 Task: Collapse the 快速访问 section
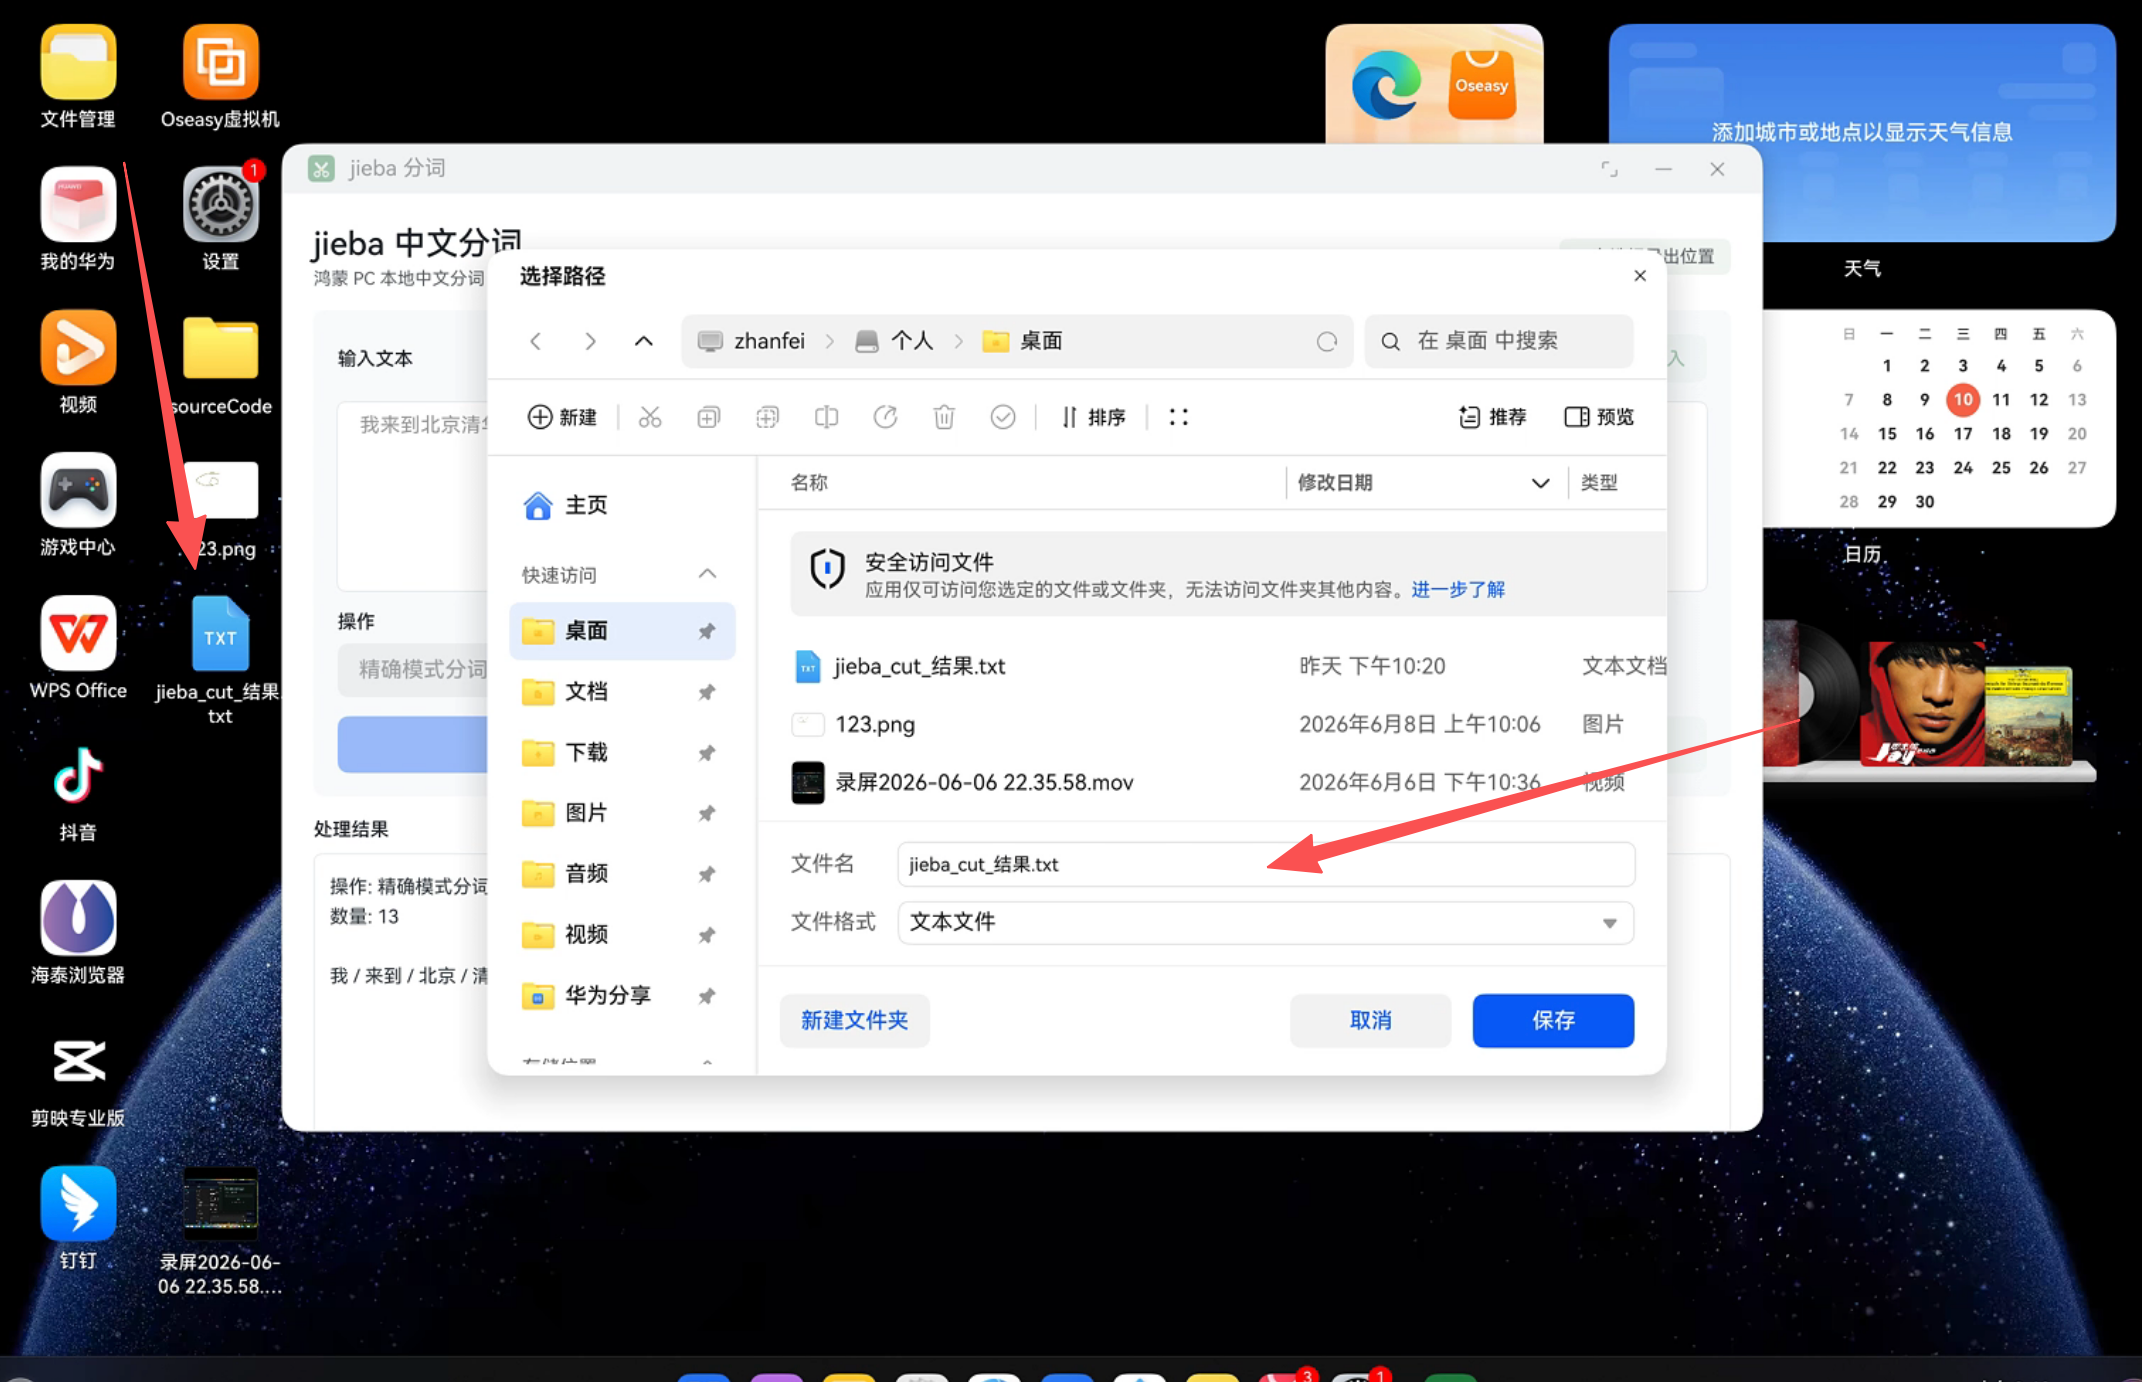pyautogui.click(x=707, y=574)
